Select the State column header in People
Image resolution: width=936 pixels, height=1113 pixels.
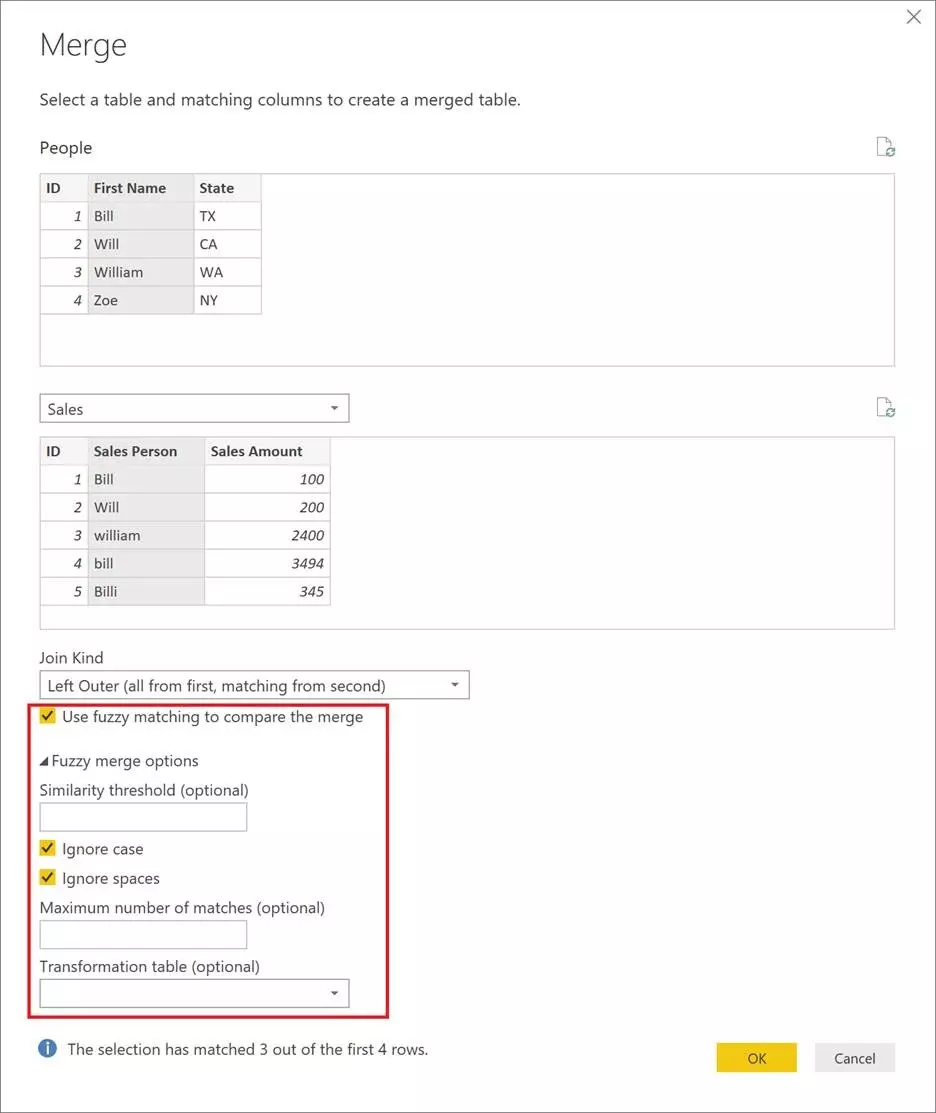pos(227,188)
